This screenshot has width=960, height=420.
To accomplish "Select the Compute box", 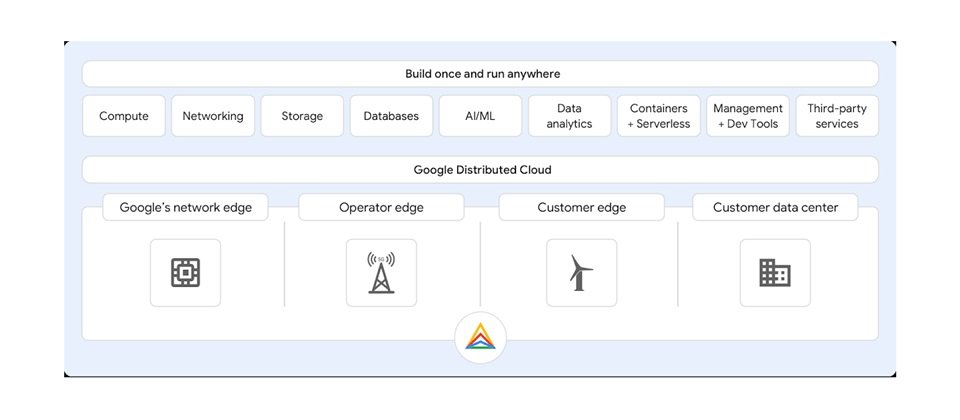I will (x=124, y=116).
